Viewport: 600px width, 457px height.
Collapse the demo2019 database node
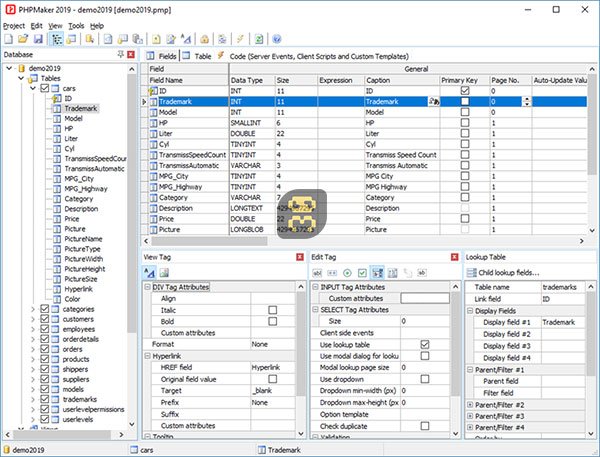[x=9, y=68]
